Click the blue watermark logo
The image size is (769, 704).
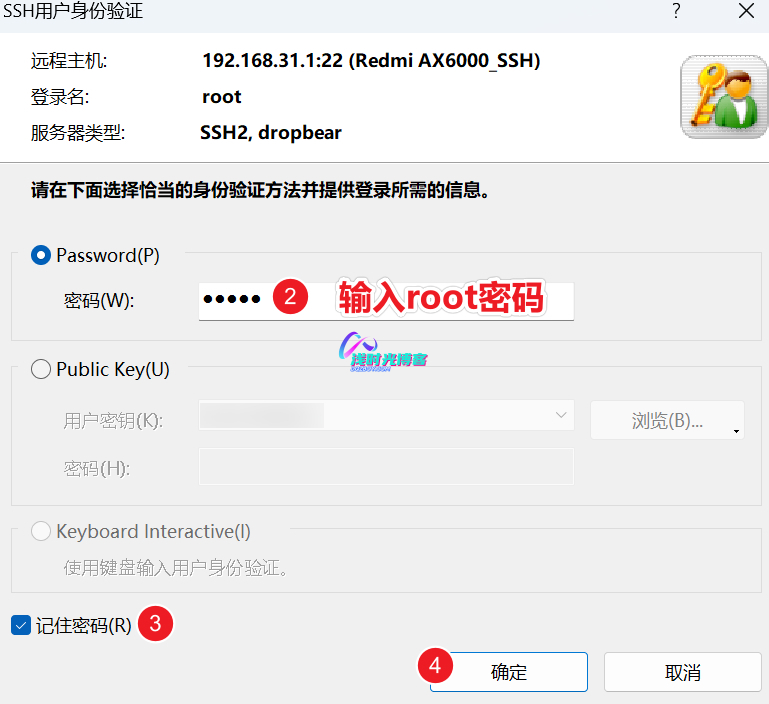(383, 352)
